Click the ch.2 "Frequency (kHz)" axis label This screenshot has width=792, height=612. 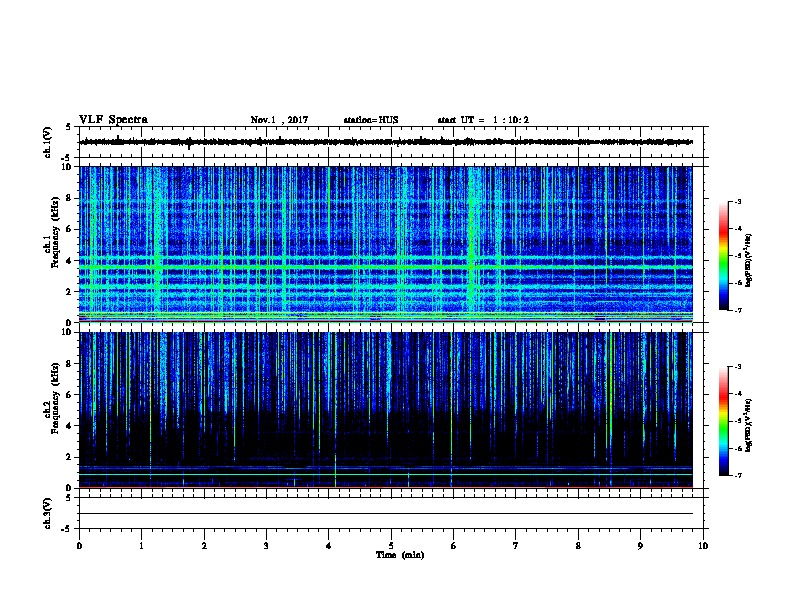[55, 398]
